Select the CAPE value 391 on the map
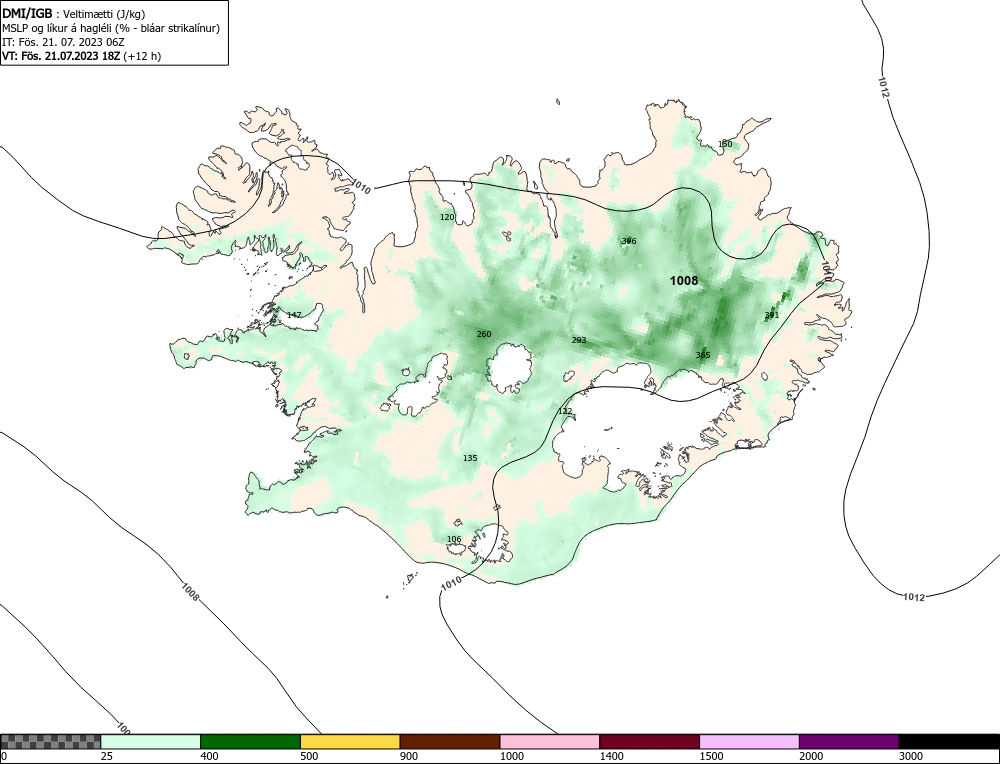Viewport: 1000px width, 764px height. (772, 315)
